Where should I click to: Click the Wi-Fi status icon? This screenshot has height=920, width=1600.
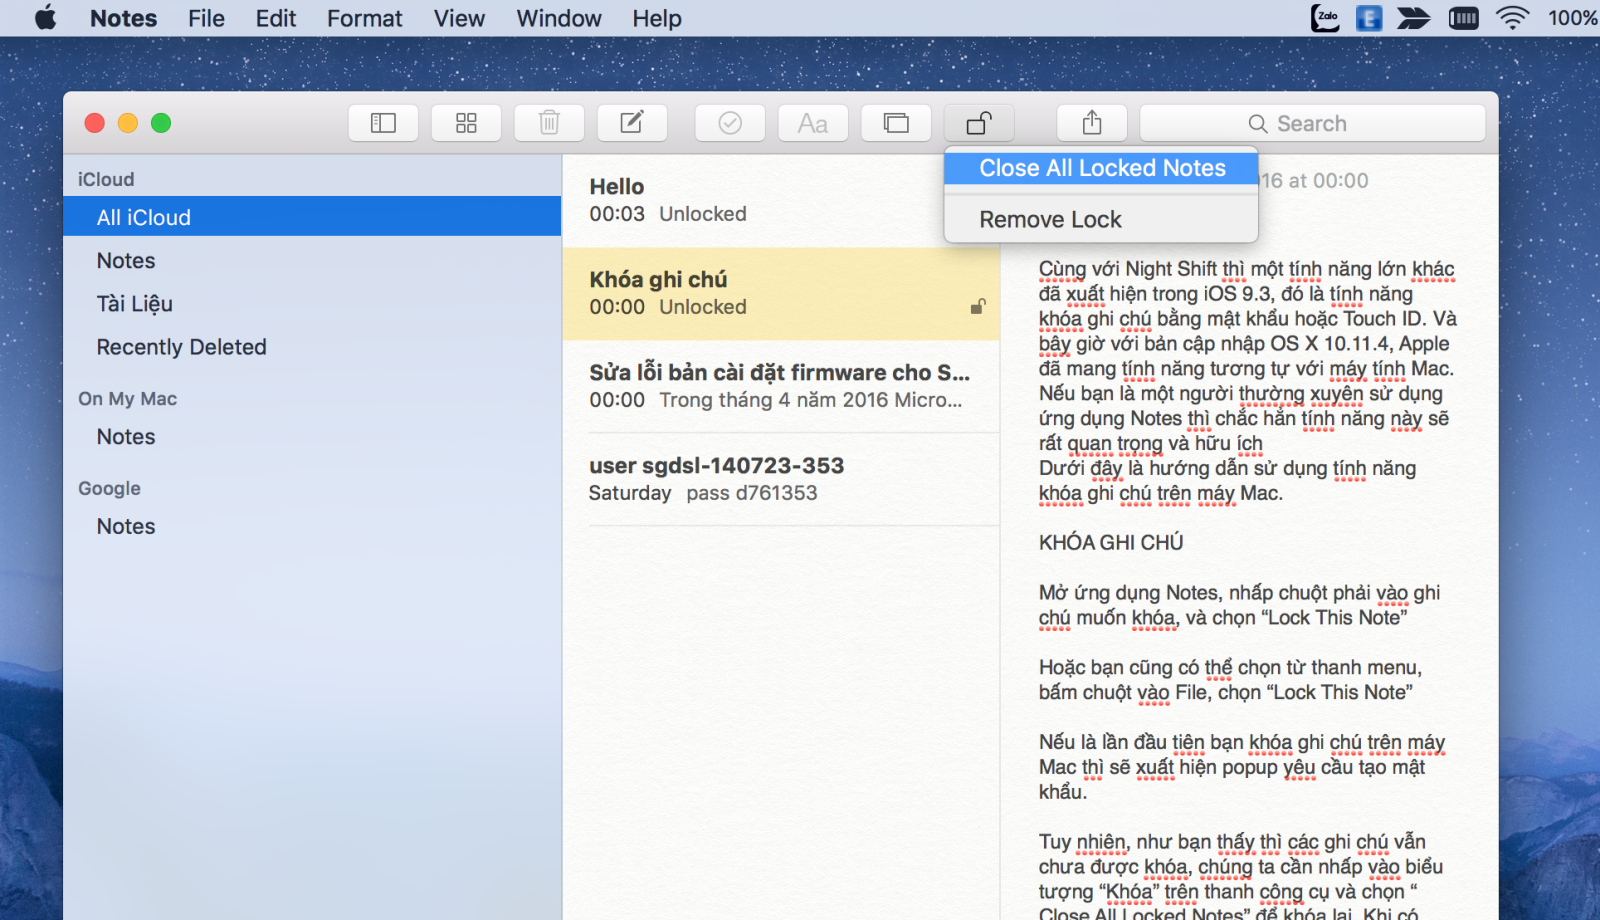[x=1512, y=18]
